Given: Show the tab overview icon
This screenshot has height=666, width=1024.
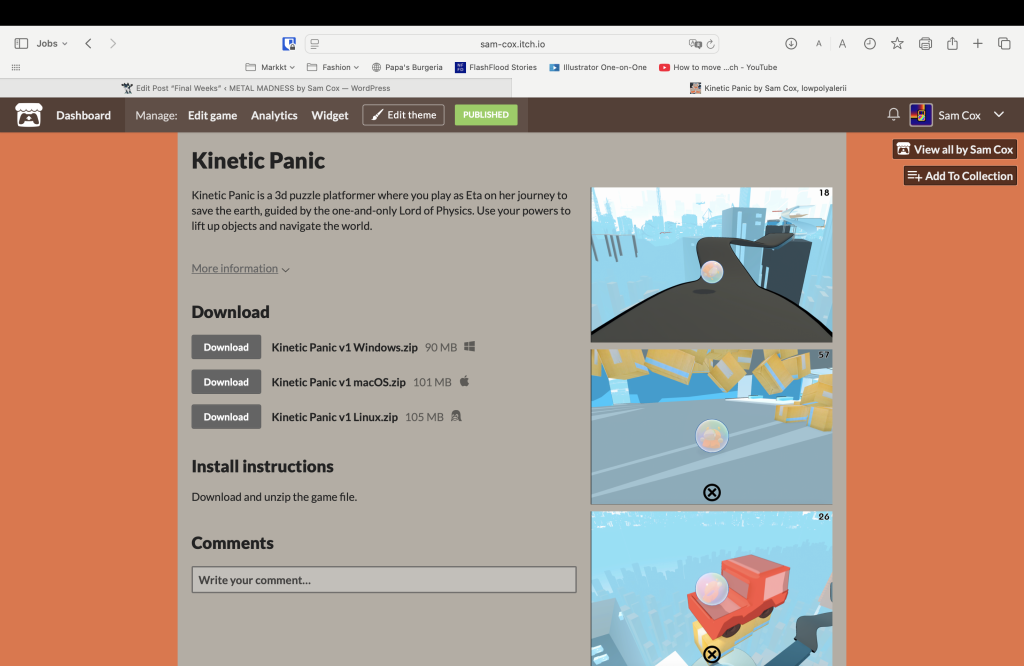Looking at the screenshot, I should tap(1004, 44).
